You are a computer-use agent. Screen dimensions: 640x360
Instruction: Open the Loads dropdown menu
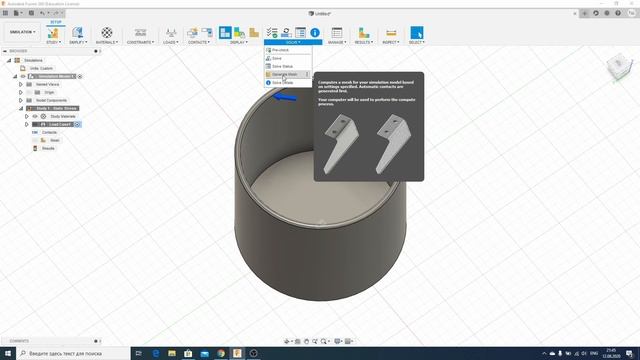[171, 42]
